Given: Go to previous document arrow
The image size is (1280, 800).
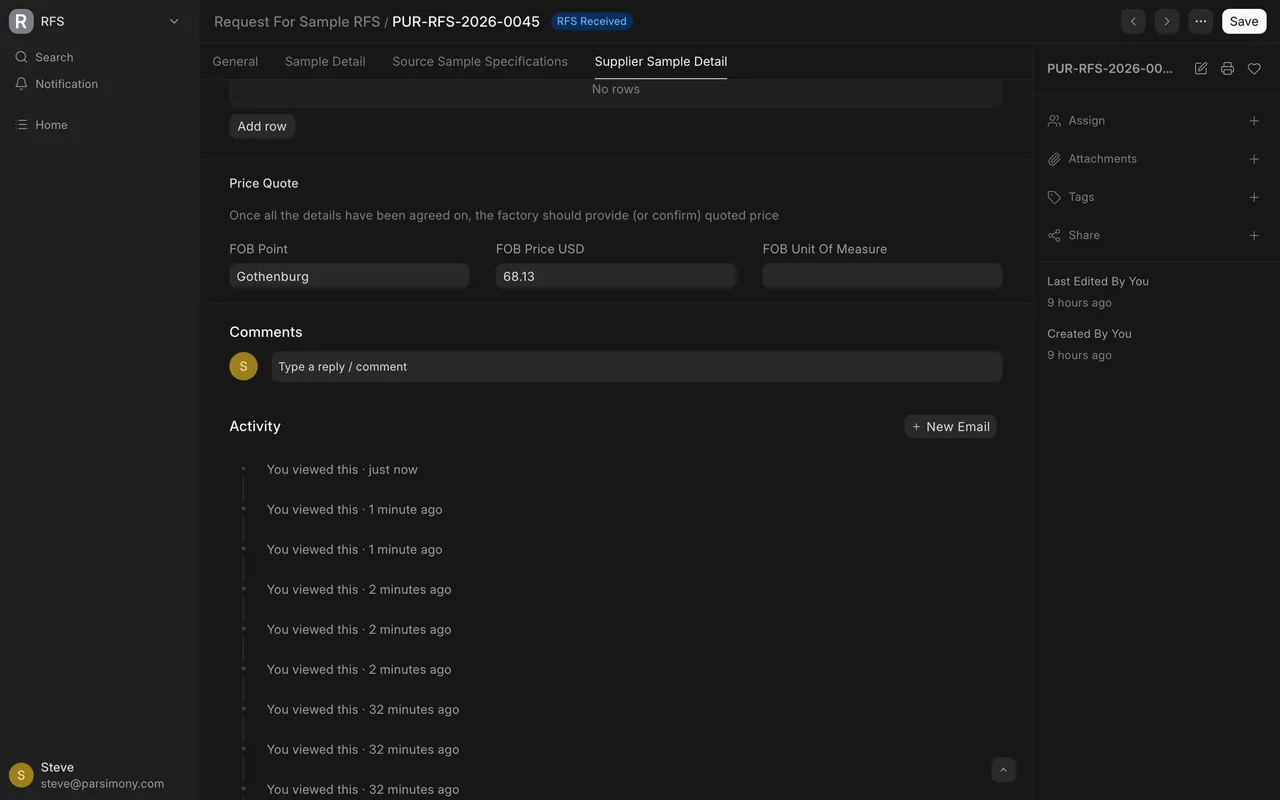Looking at the screenshot, I should 1133,21.
